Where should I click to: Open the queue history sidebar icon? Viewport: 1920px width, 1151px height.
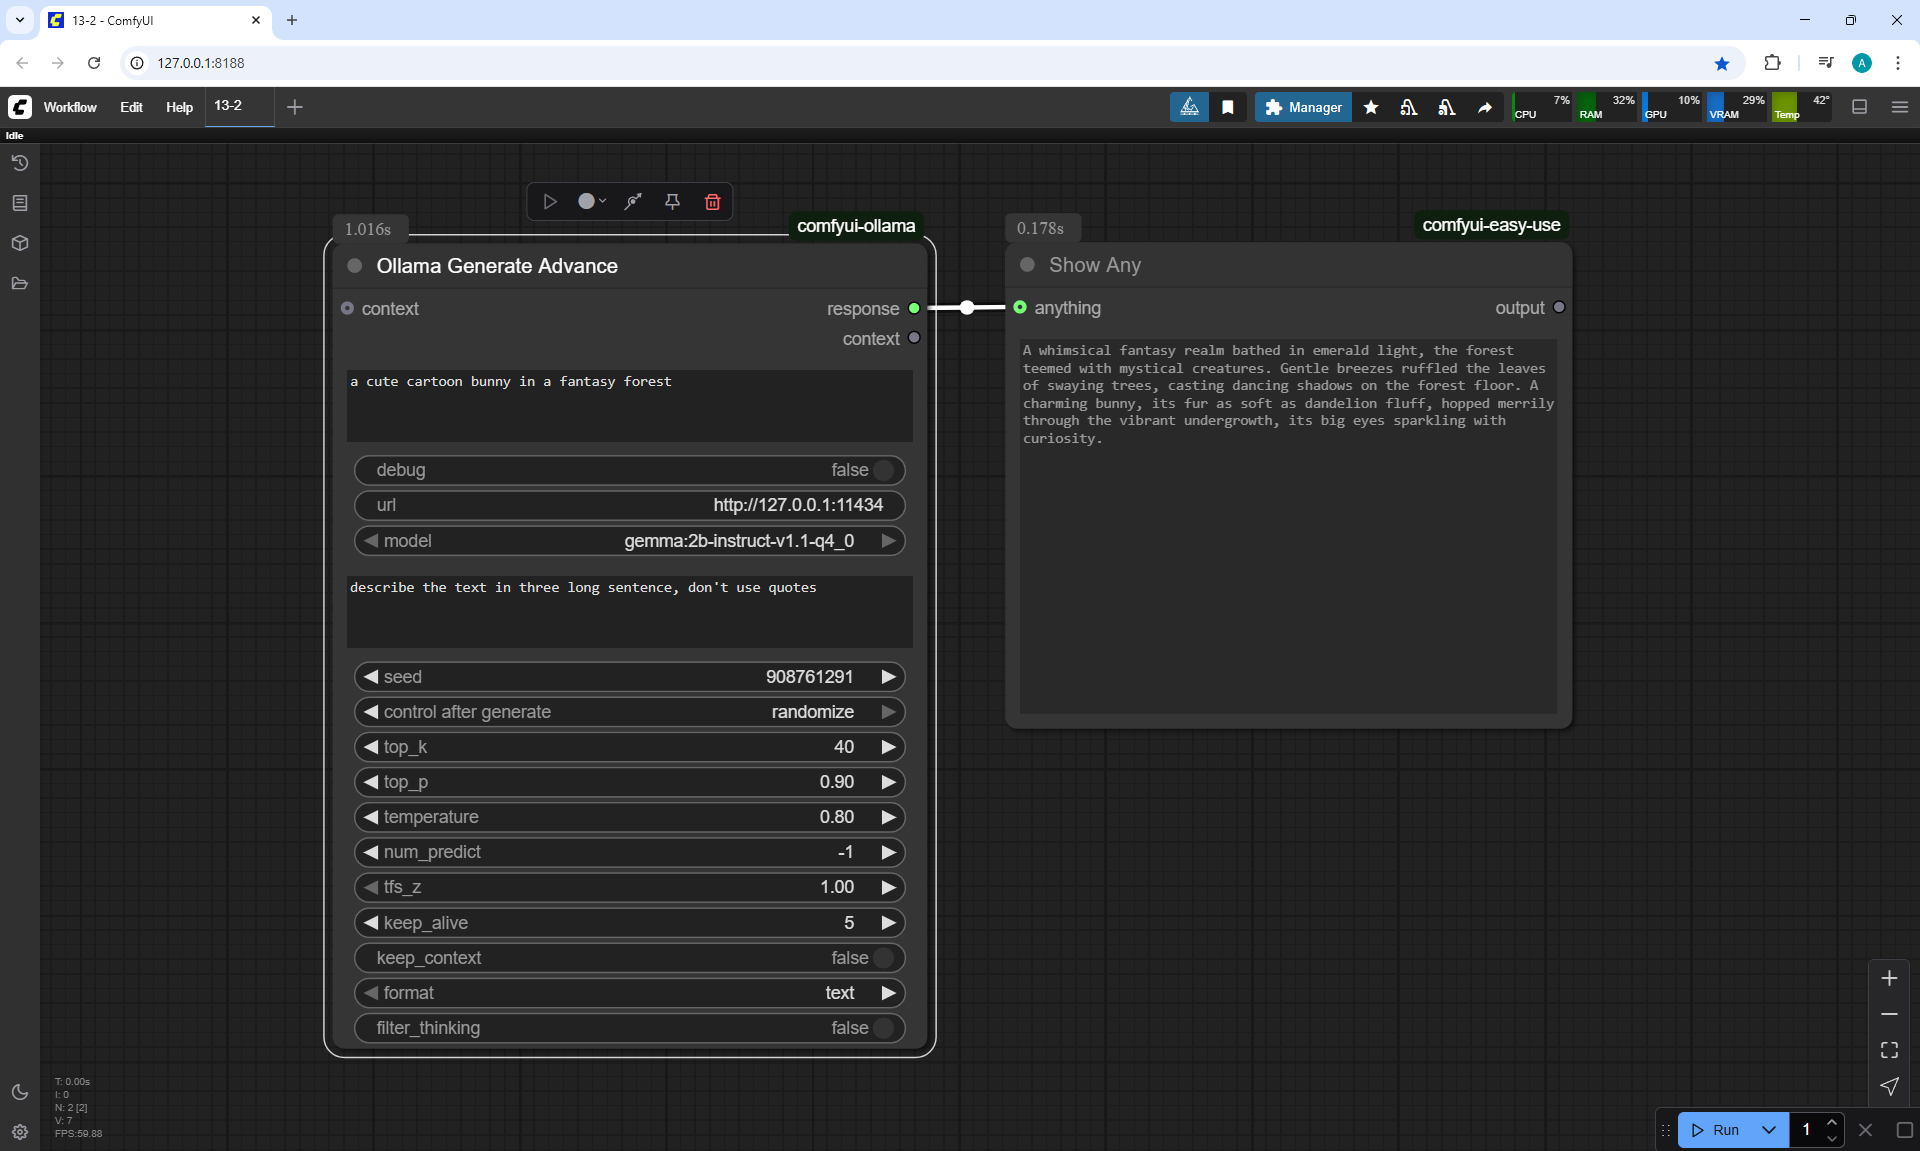(19, 163)
